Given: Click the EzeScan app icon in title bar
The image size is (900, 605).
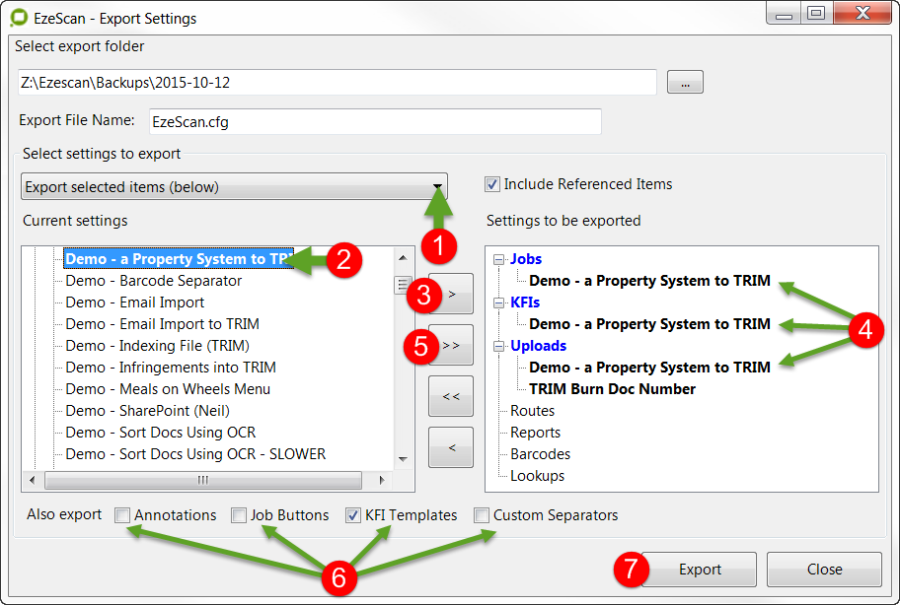Looking at the screenshot, I should 17,18.
